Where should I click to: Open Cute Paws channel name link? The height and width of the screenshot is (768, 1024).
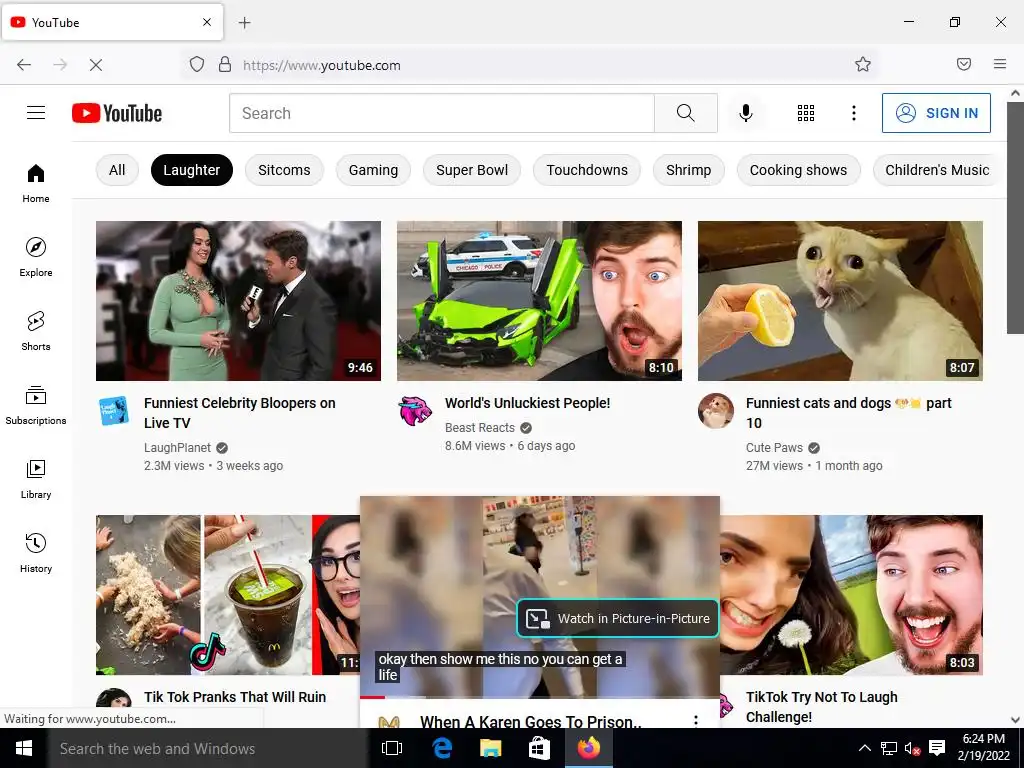(774, 447)
